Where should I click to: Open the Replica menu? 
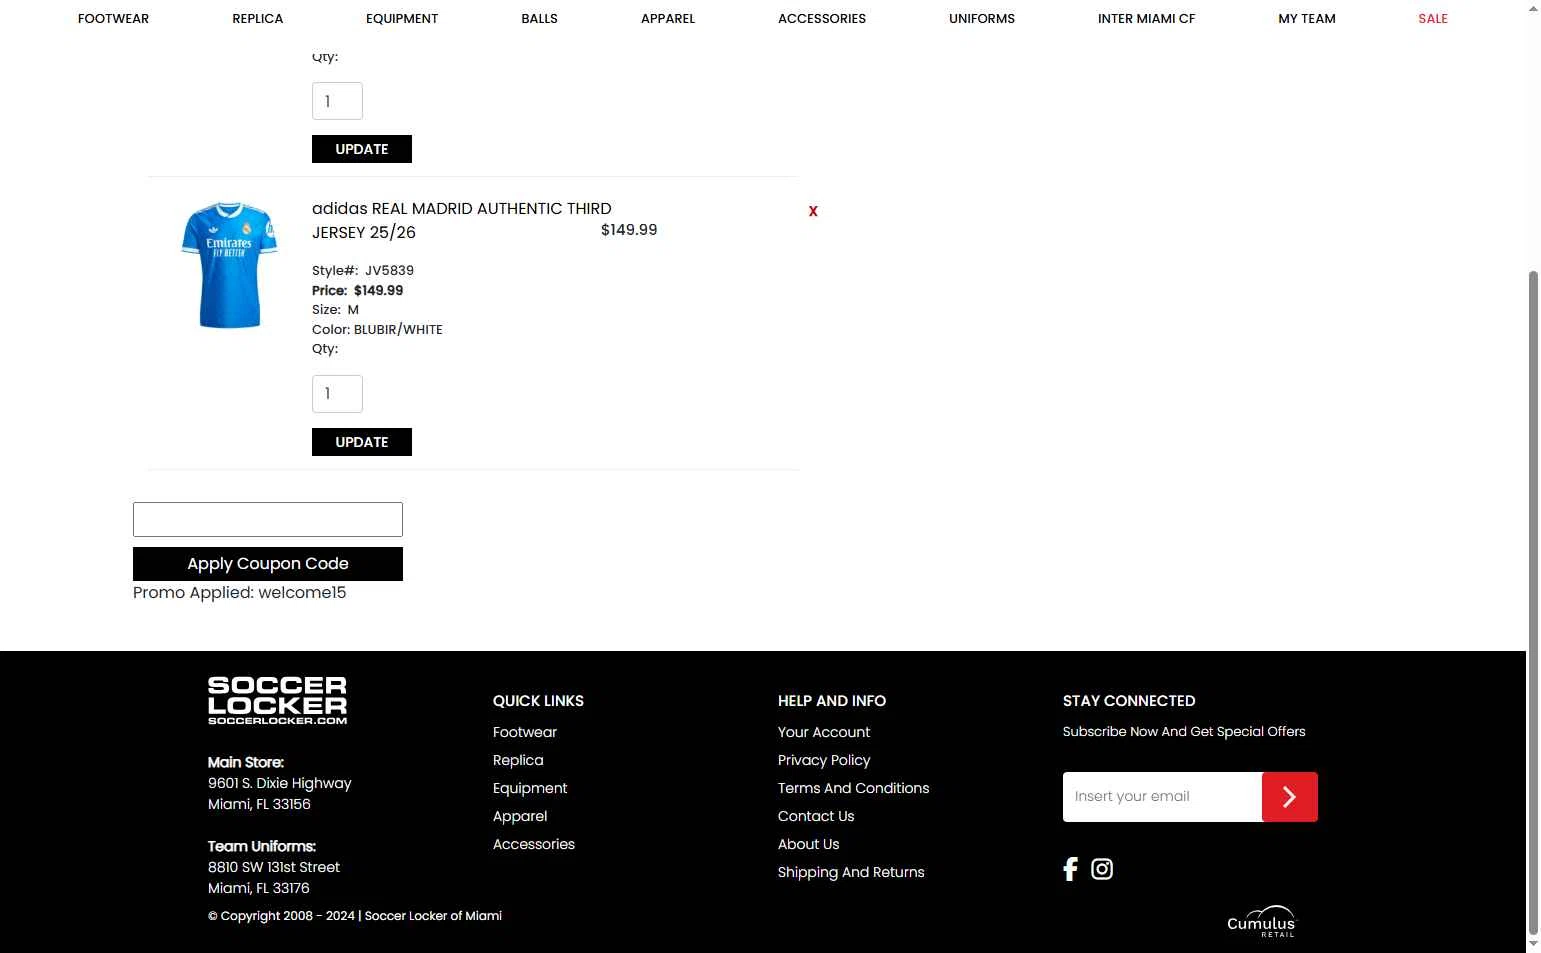[257, 18]
